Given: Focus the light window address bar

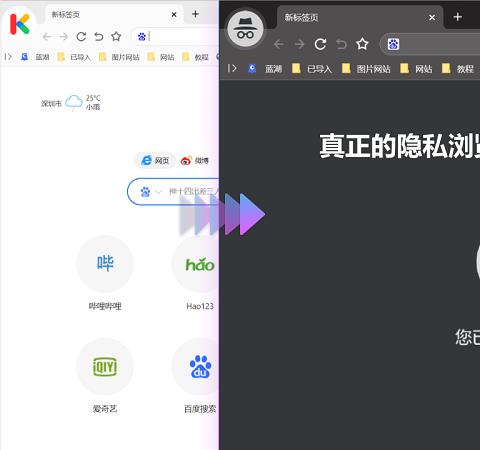Looking at the screenshot, I should [175, 37].
